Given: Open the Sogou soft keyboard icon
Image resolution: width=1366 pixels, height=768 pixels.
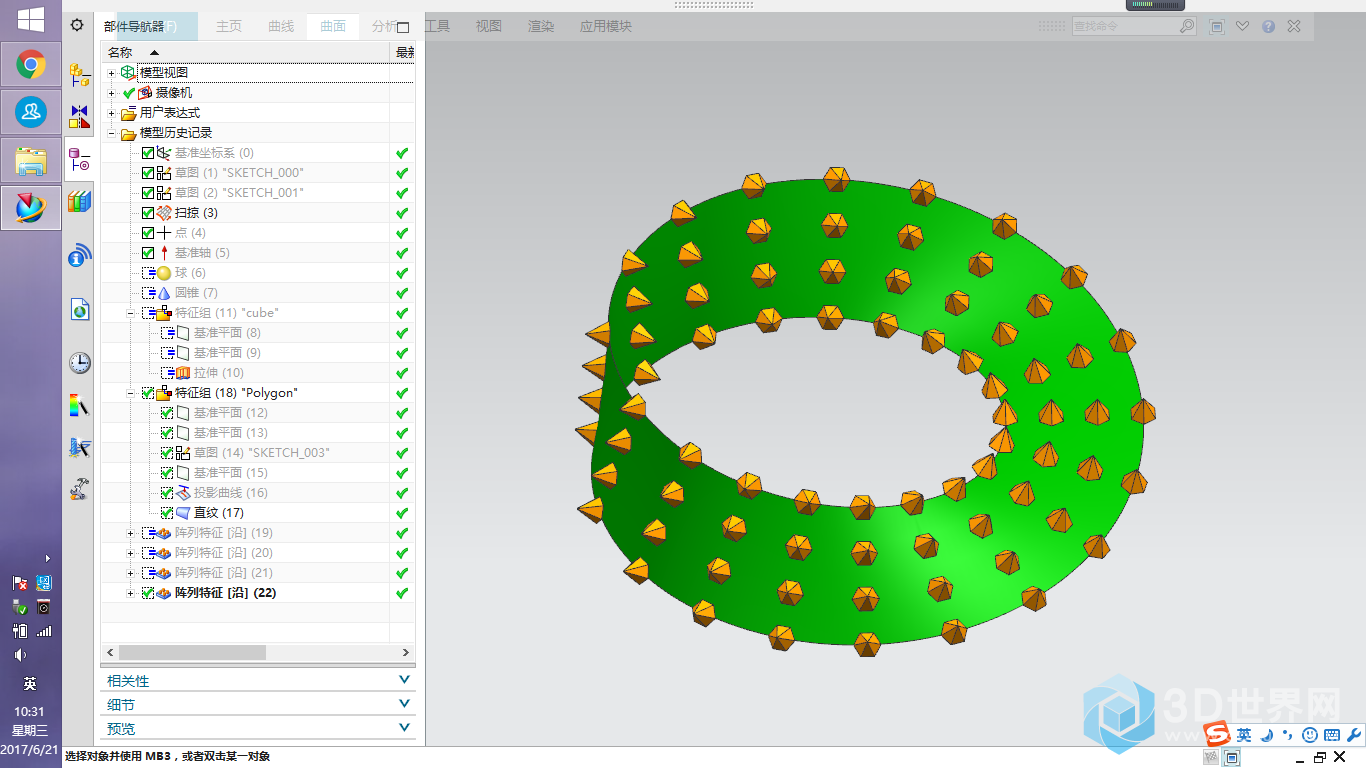Looking at the screenshot, I should tap(1332, 735).
